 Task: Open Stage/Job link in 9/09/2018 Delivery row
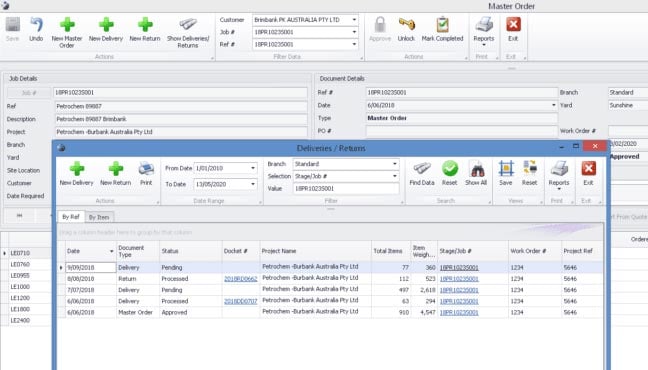(459, 268)
